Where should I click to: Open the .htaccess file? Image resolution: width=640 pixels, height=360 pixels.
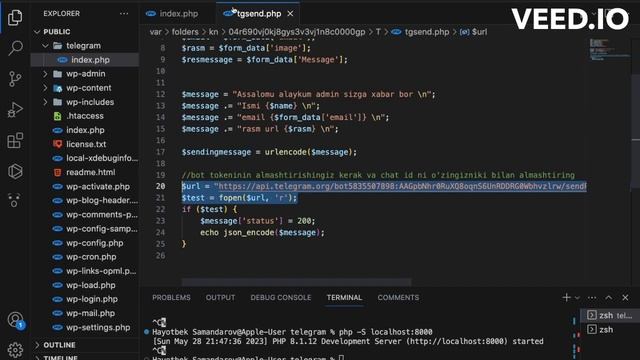tap(86, 116)
